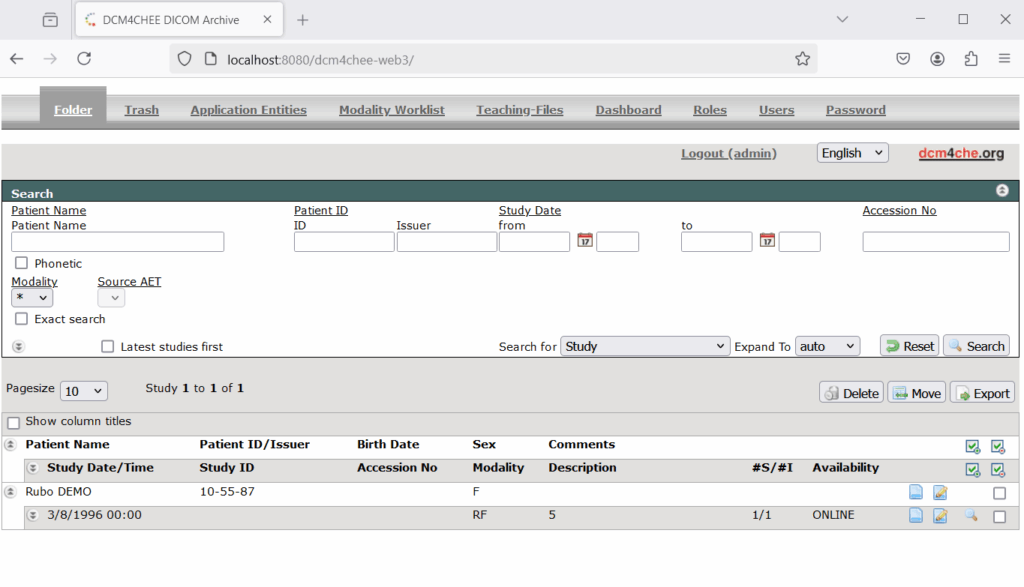Click the Export button
1024x587 pixels.
click(x=982, y=393)
